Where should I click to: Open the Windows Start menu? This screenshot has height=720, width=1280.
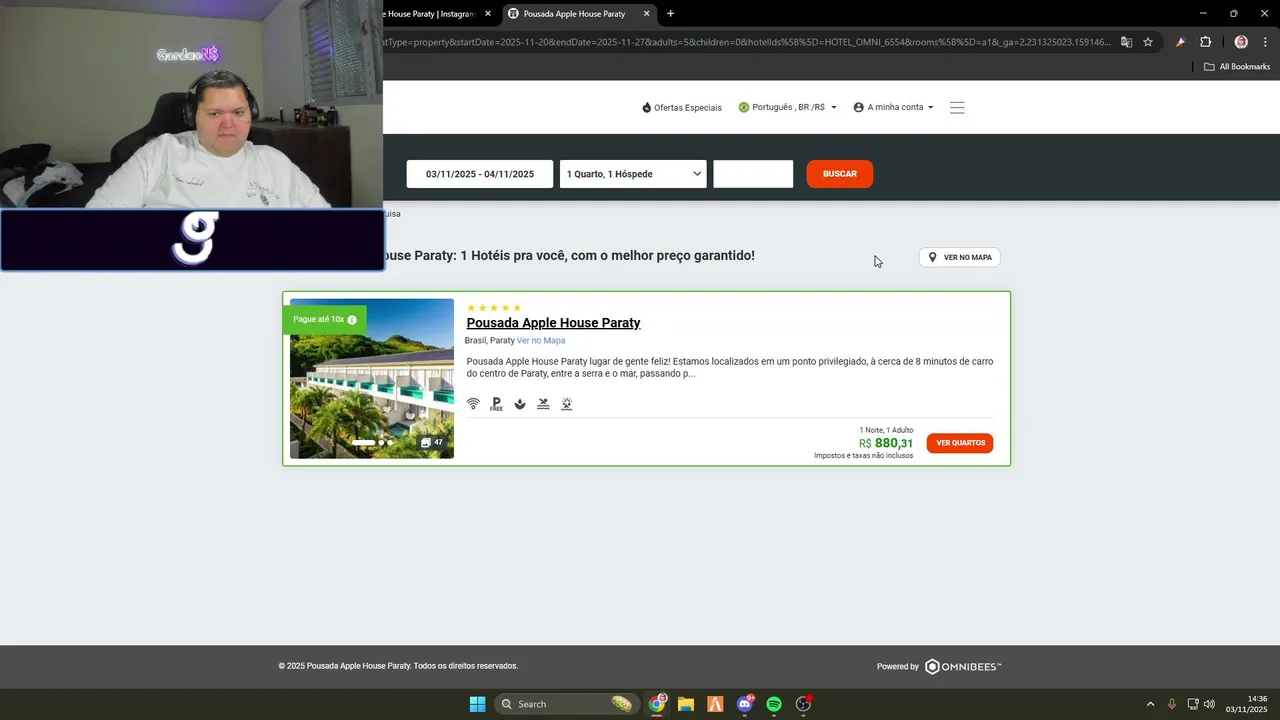(477, 704)
